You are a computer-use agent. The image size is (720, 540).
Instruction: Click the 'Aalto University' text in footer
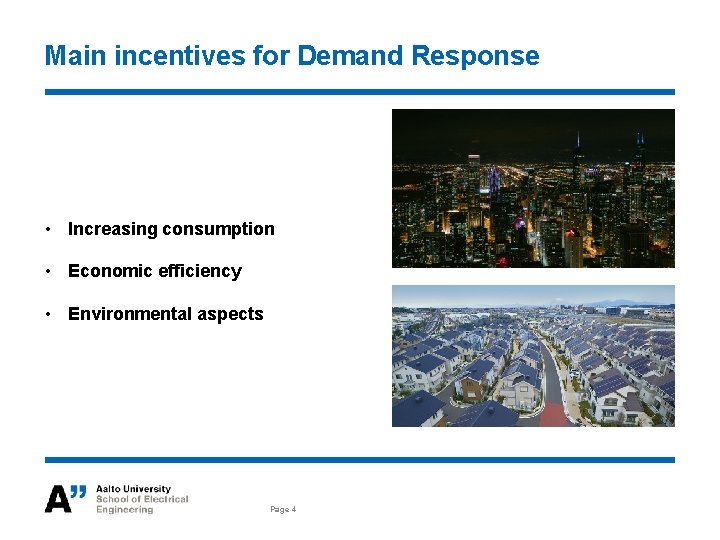[x=133, y=489]
